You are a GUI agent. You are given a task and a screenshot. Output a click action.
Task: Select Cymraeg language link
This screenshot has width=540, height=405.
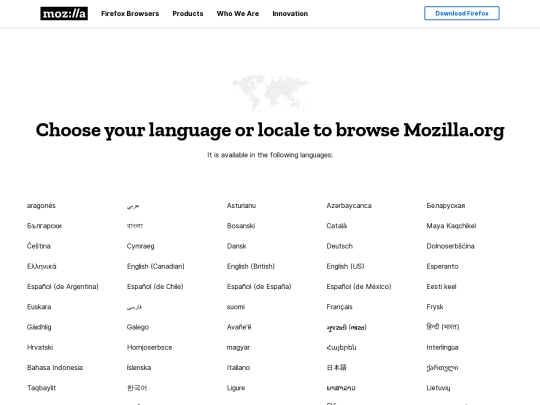[x=141, y=246]
